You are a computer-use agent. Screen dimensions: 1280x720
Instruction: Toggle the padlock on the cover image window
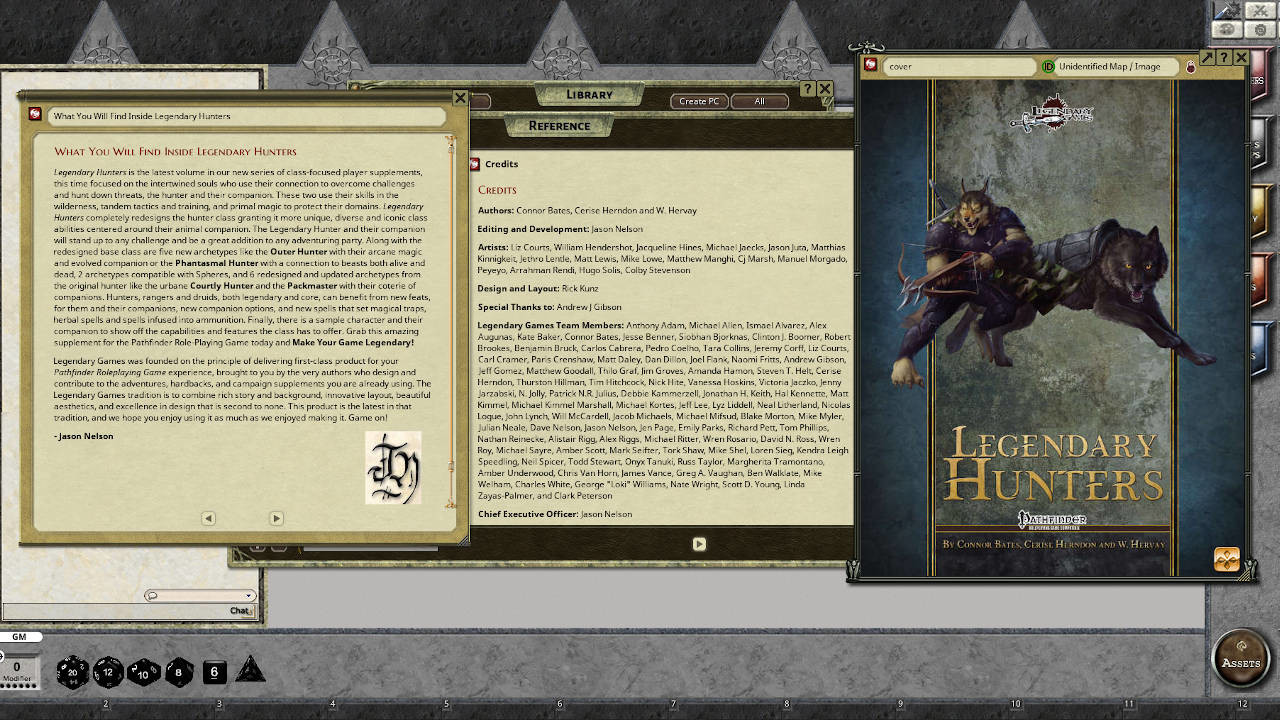(1189, 66)
